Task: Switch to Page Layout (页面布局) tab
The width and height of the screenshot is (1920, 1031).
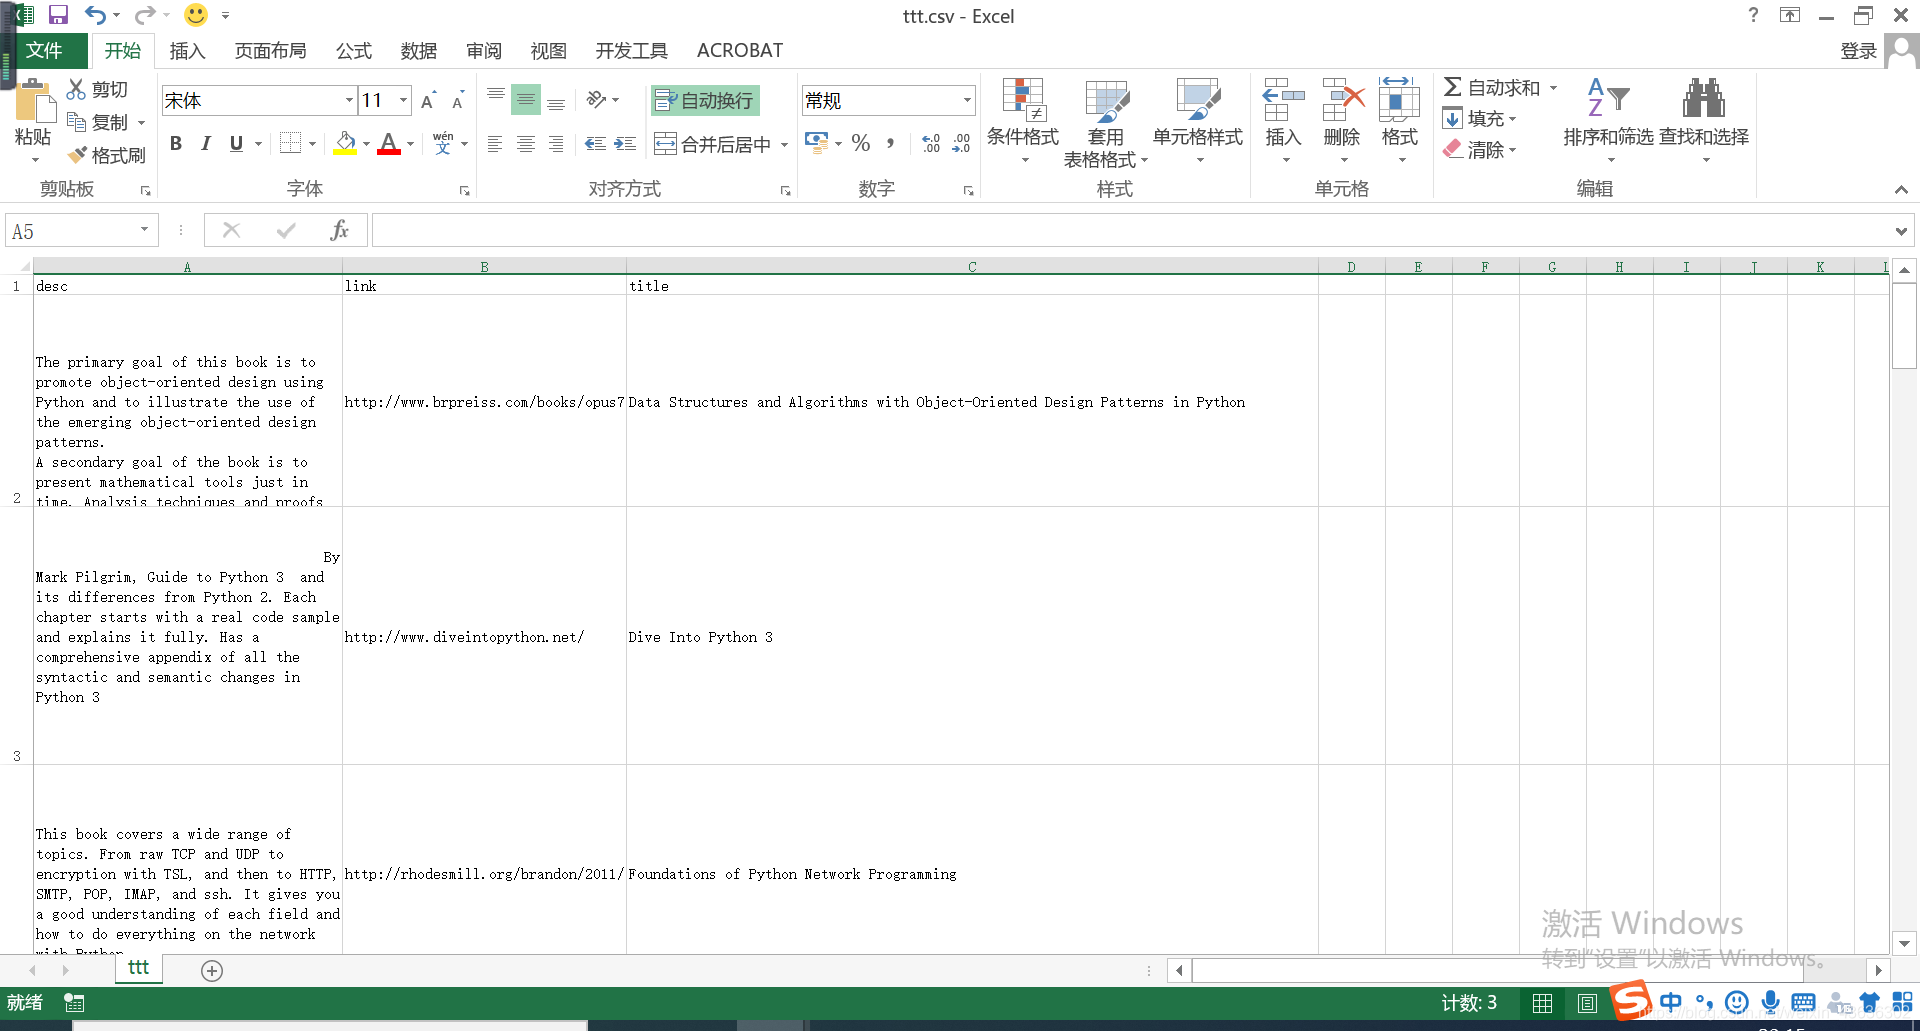Action: (270, 50)
